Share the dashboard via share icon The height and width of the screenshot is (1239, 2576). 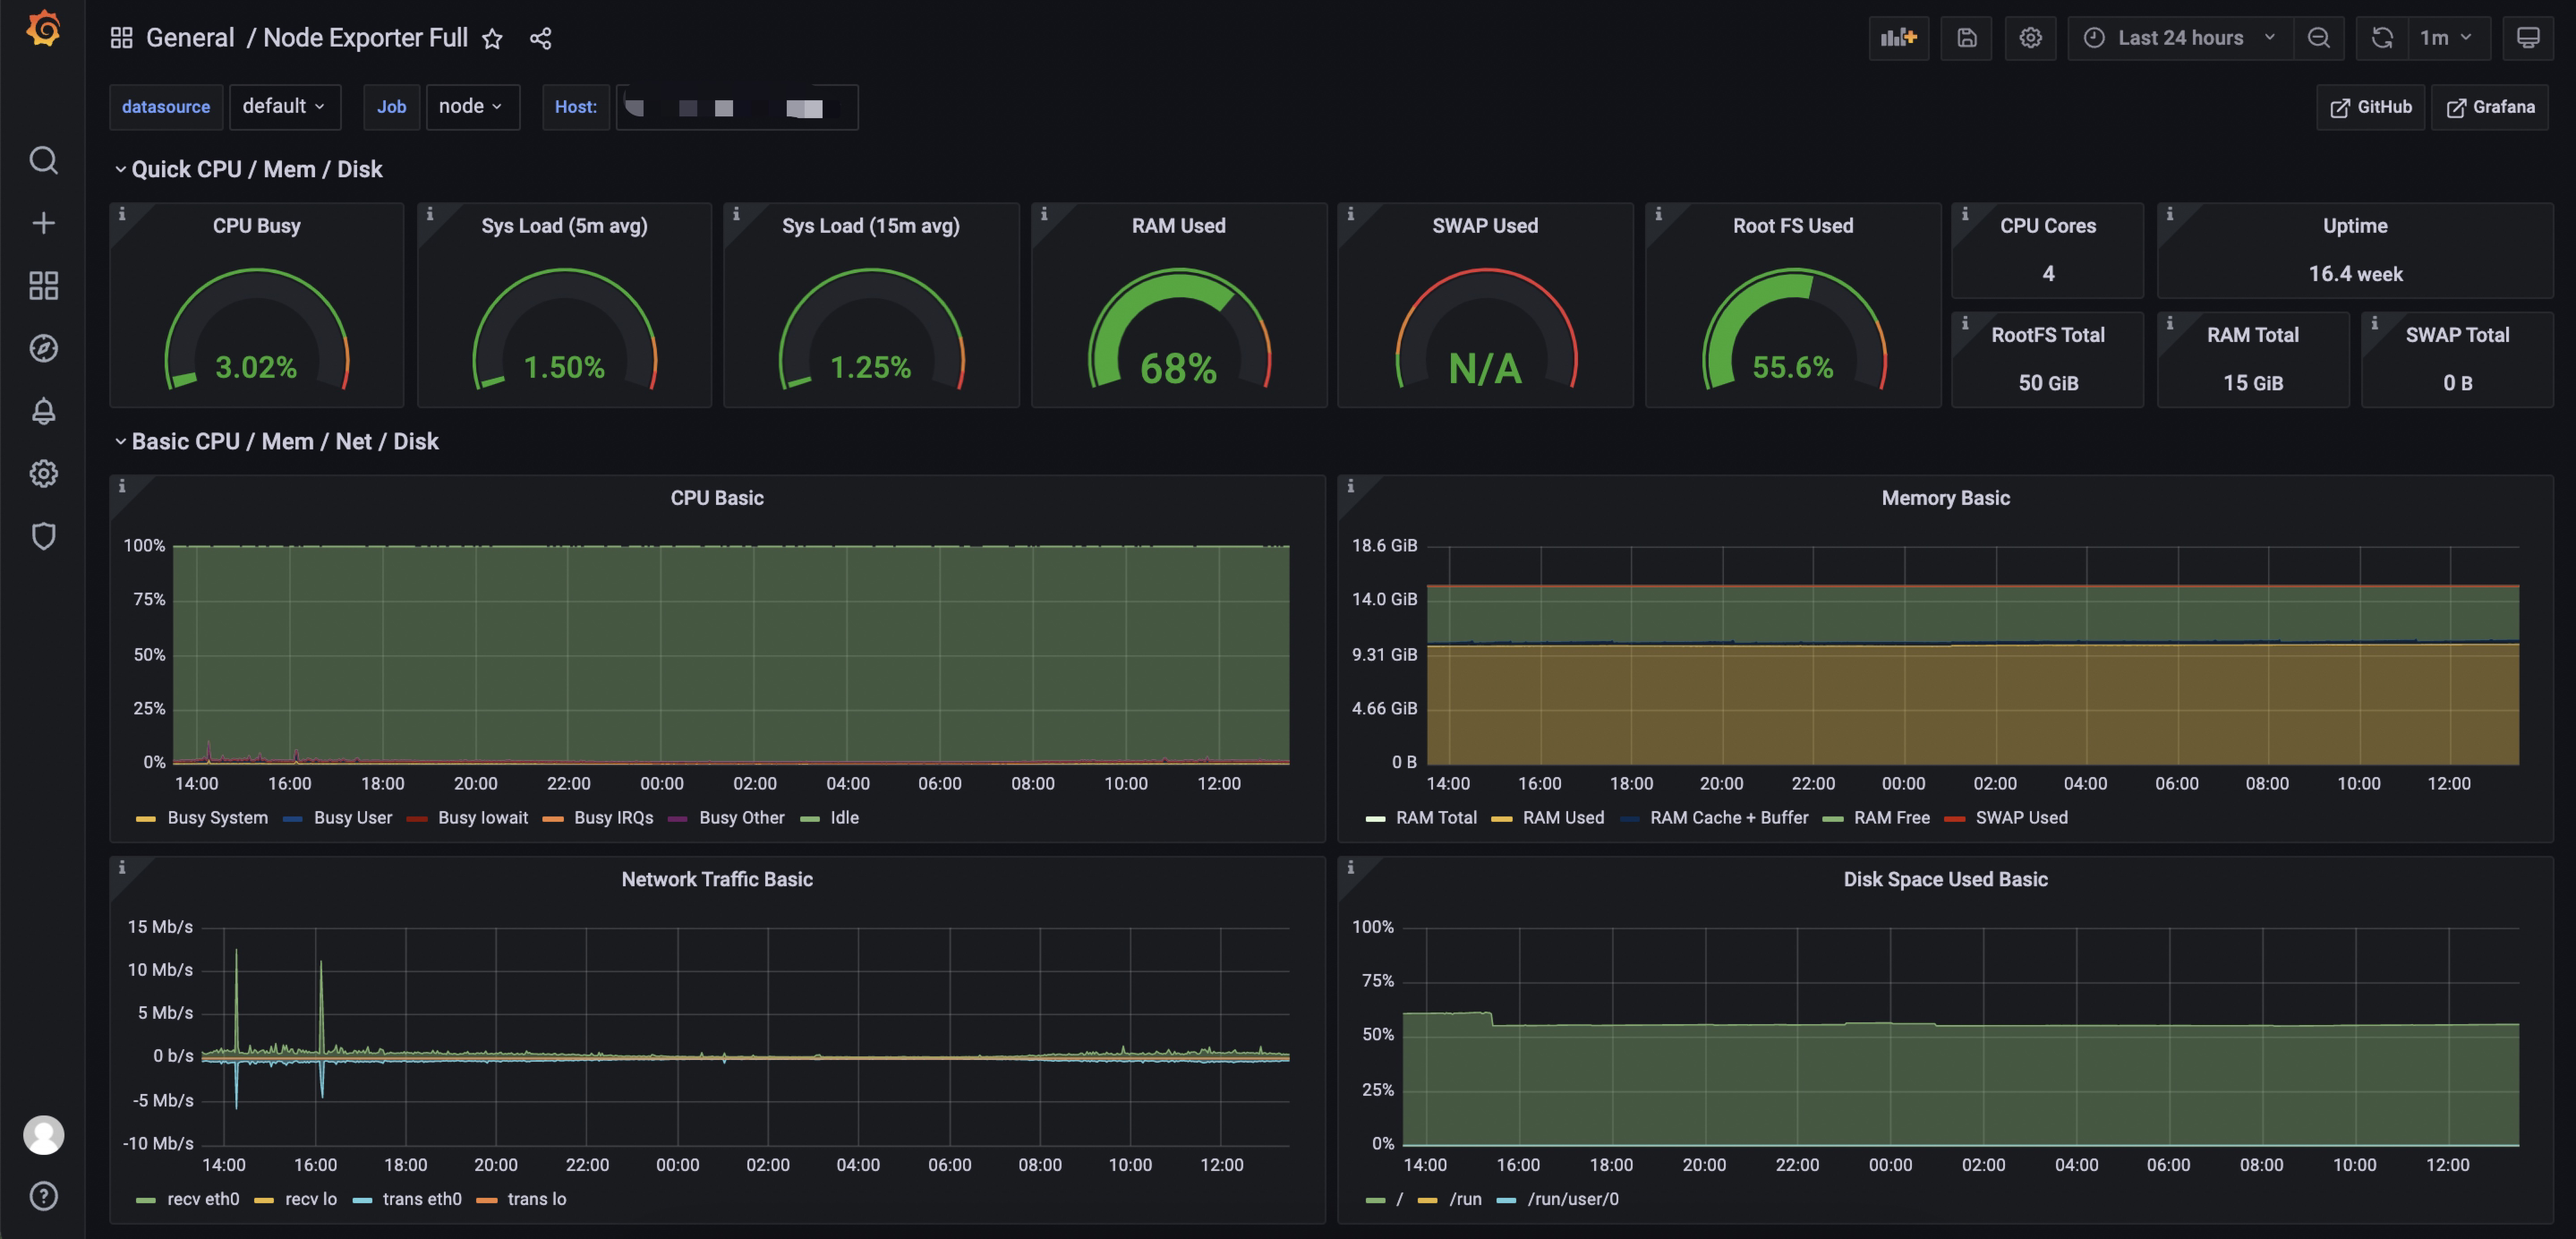click(x=540, y=38)
